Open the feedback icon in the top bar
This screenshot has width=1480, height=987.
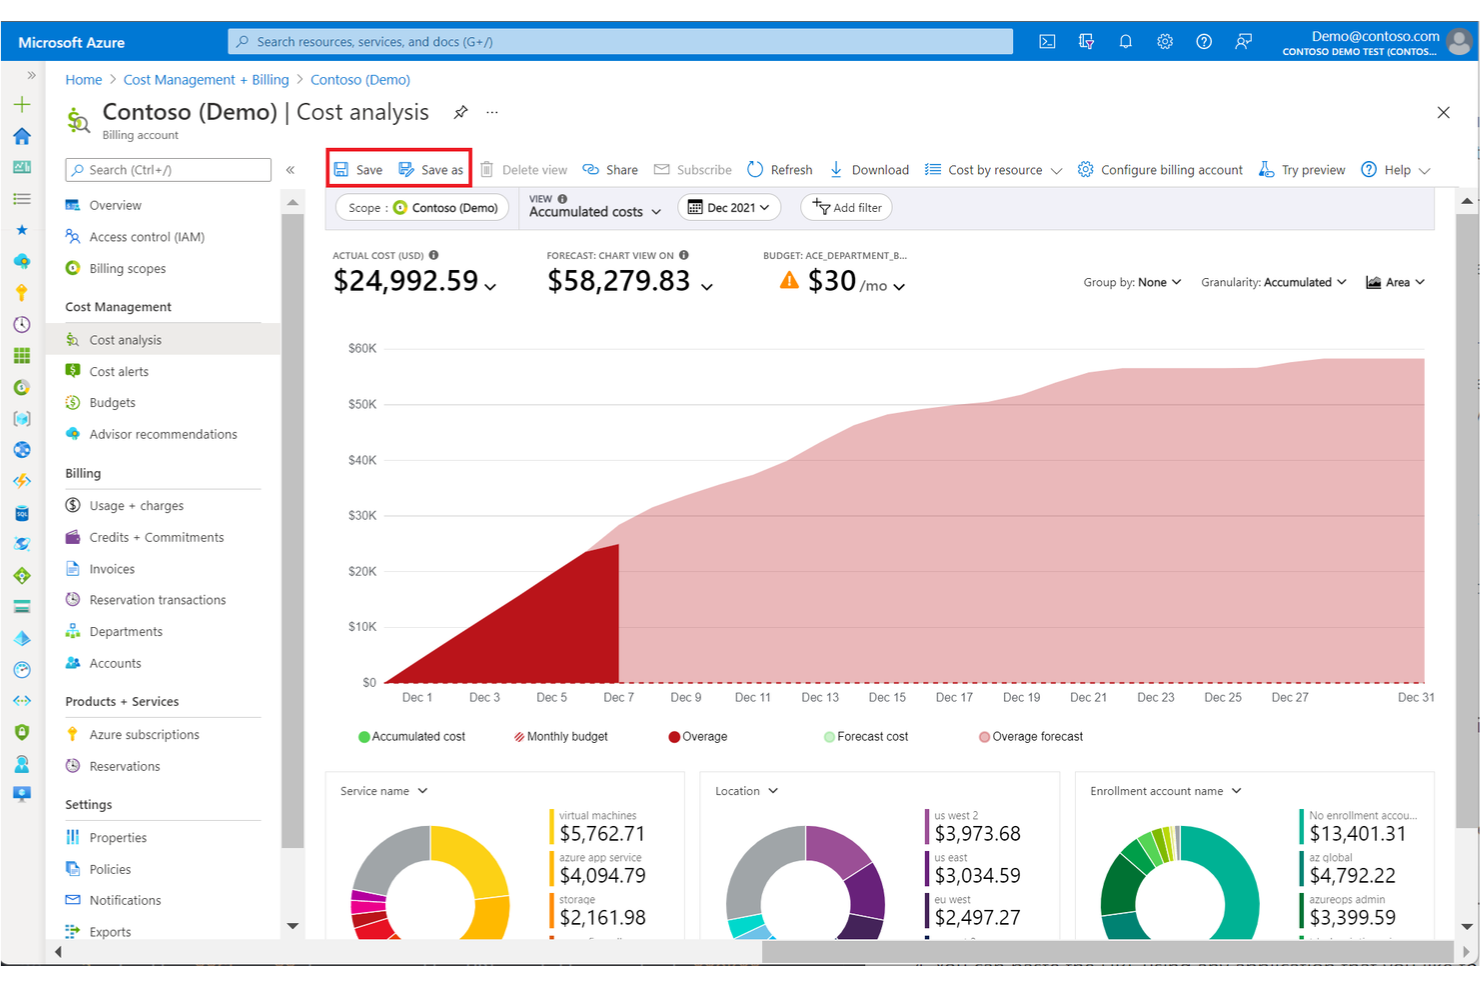click(x=1243, y=41)
